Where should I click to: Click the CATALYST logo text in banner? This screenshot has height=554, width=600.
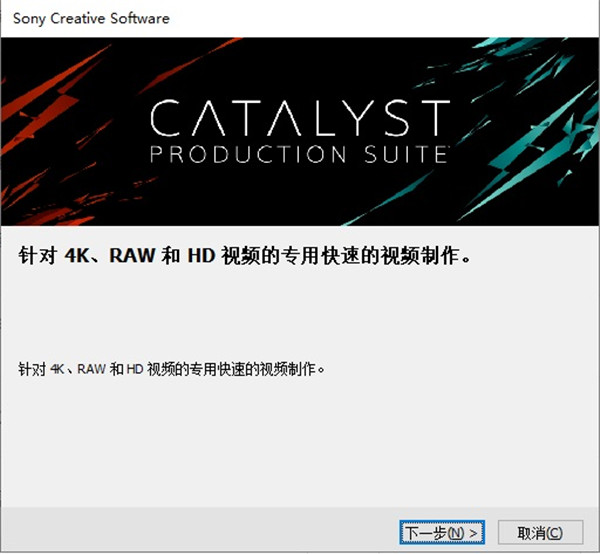(x=300, y=118)
